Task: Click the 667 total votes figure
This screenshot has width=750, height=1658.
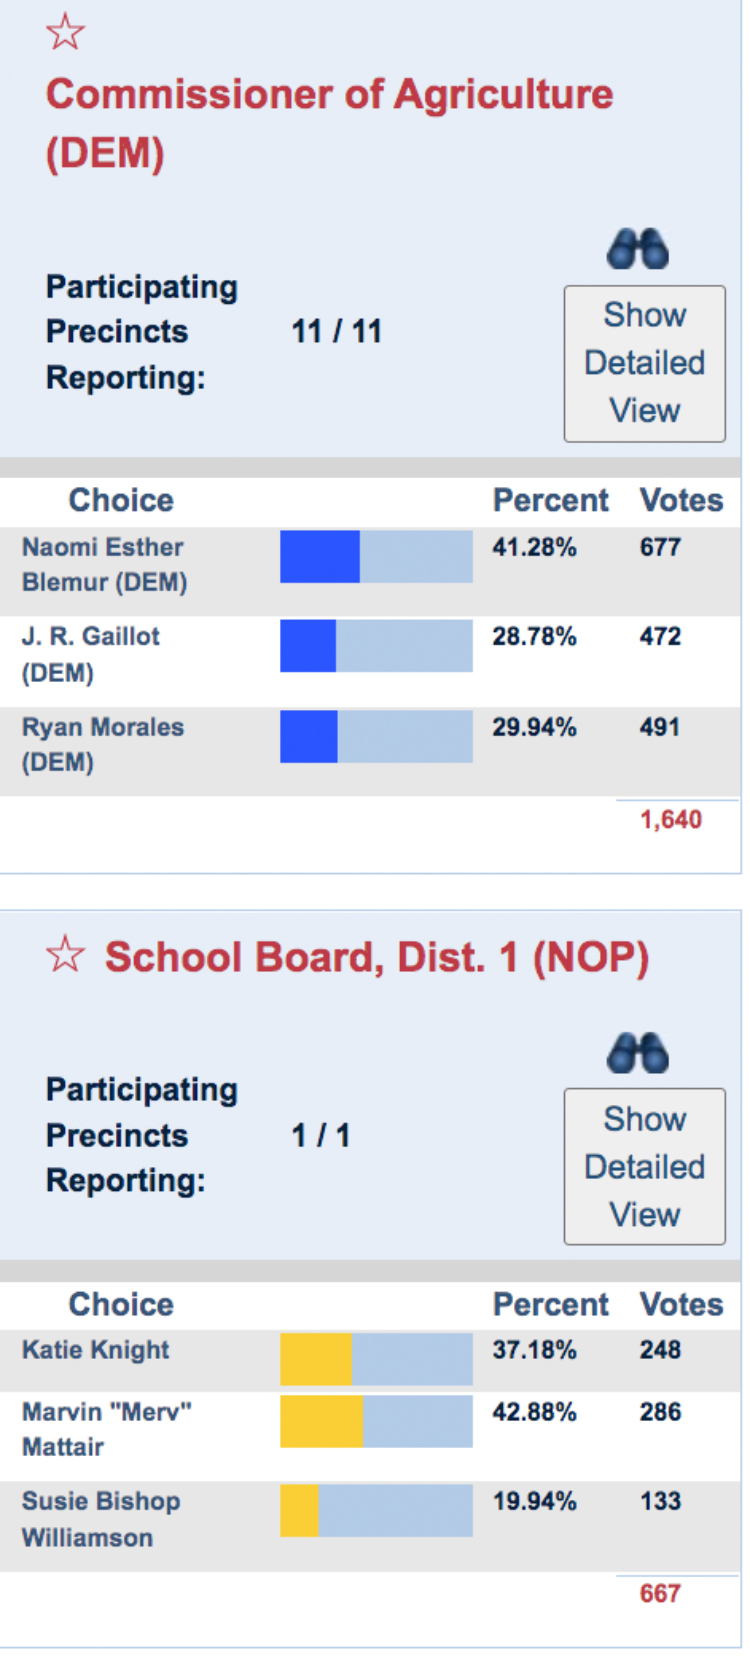Action: (x=660, y=1593)
